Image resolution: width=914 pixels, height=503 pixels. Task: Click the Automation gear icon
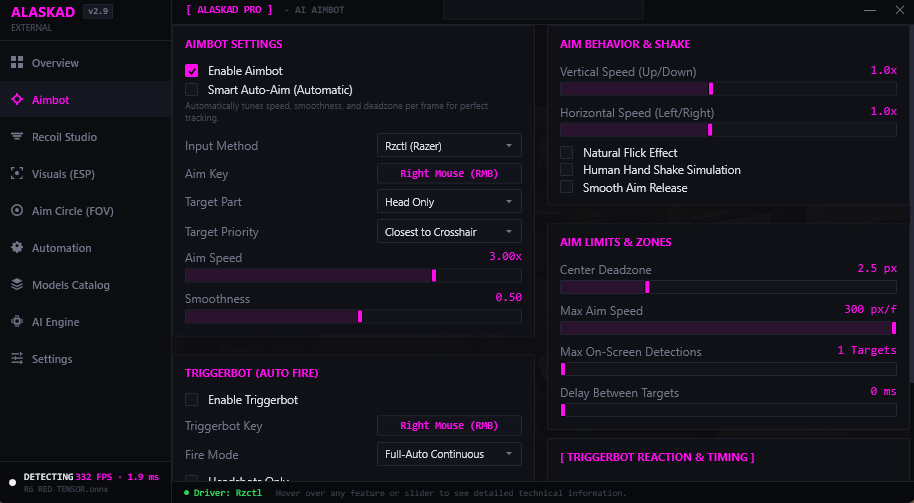click(x=17, y=247)
